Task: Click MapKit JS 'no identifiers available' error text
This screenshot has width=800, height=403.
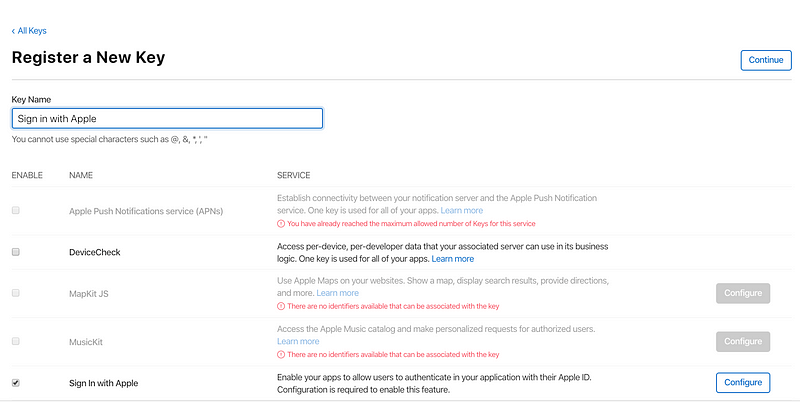Action: (x=393, y=306)
